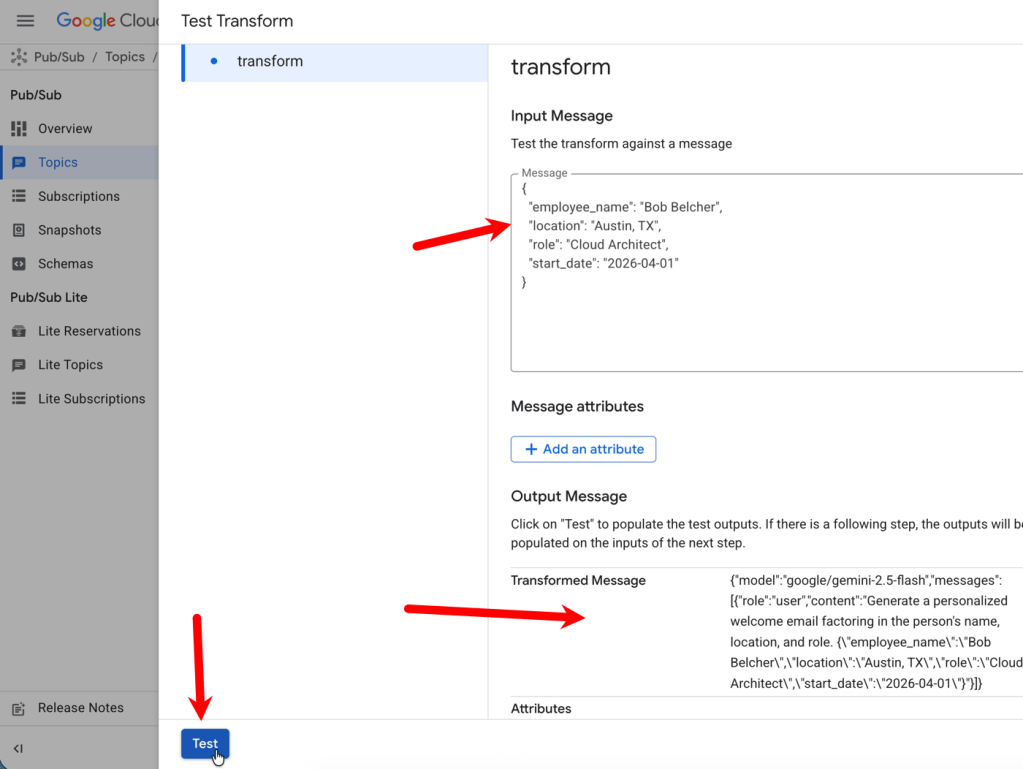The image size is (1023, 769).
Task: Click the Subscriptions list icon
Action: pyautogui.click(x=19, y=197)
